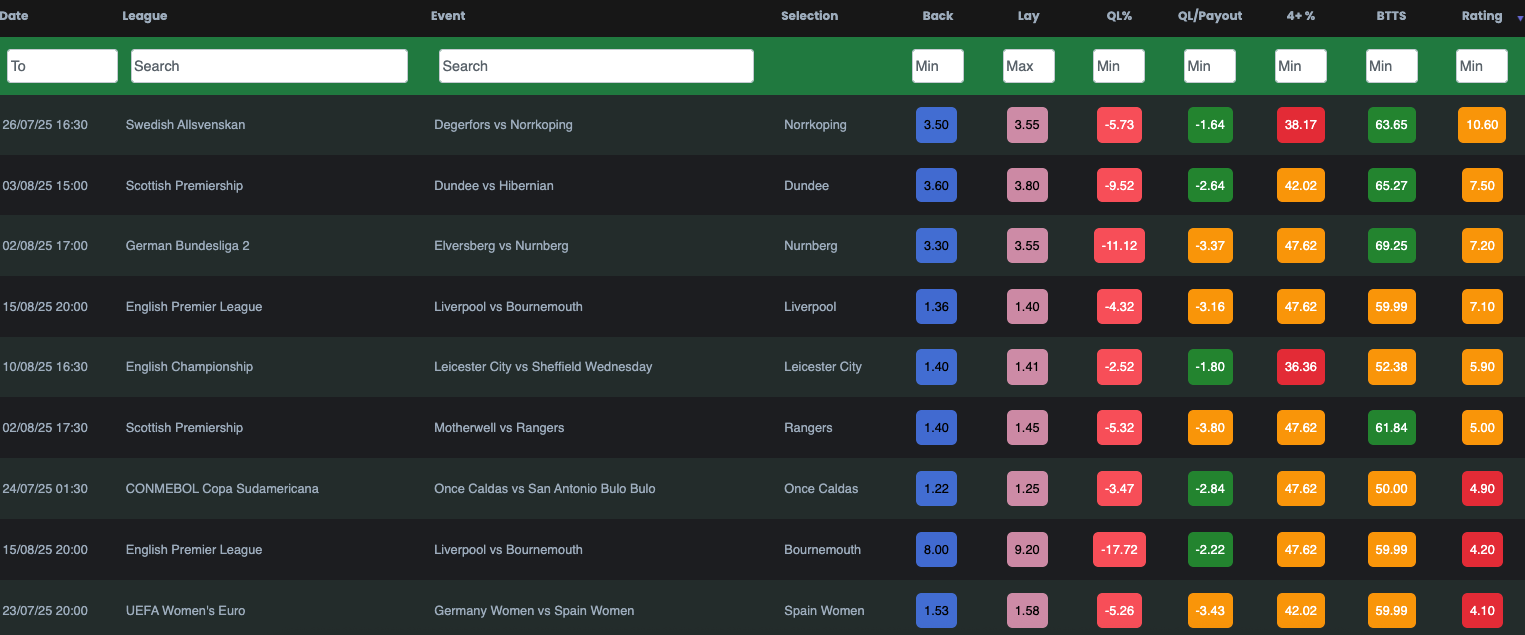This screenshot has width=1525, height=635.
Task: Click the 36.36 four-plus percent value
Action: click(x=1301, y=367)
